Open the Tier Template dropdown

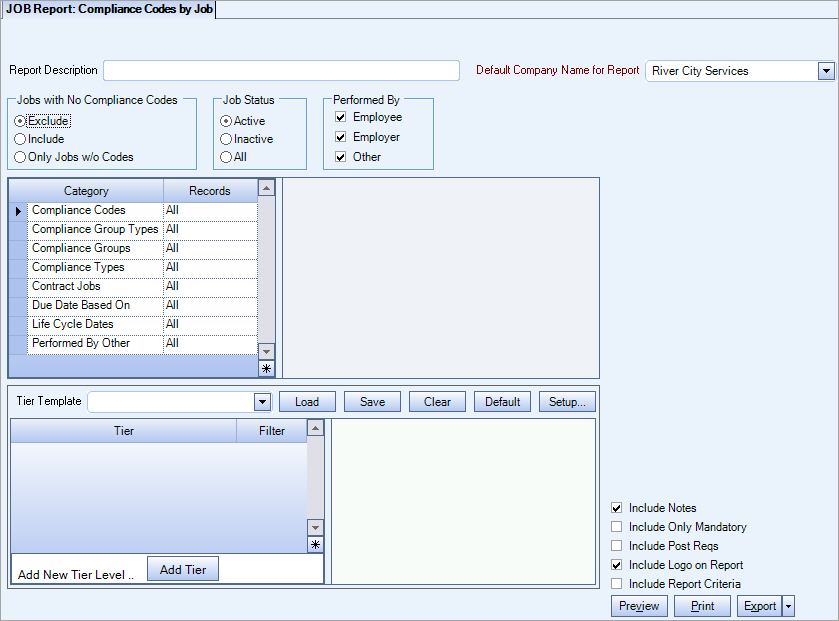[261, 401]
